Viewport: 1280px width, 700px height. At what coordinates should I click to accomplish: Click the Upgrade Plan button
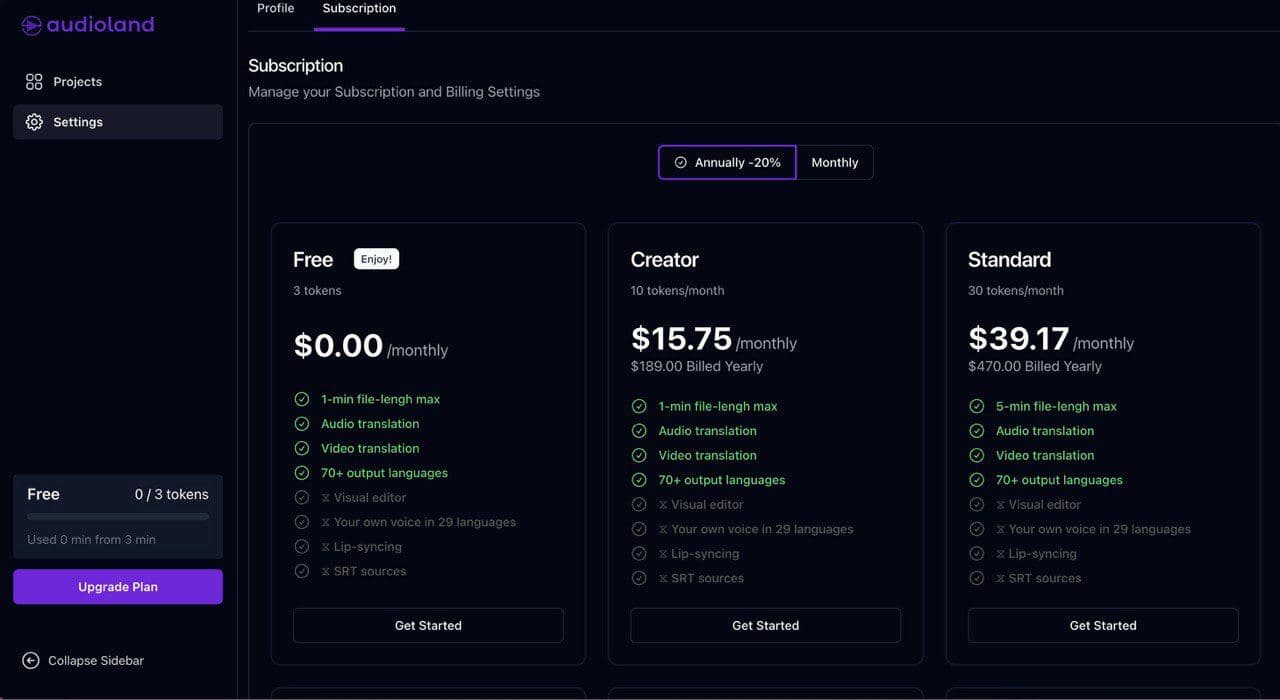118,587
